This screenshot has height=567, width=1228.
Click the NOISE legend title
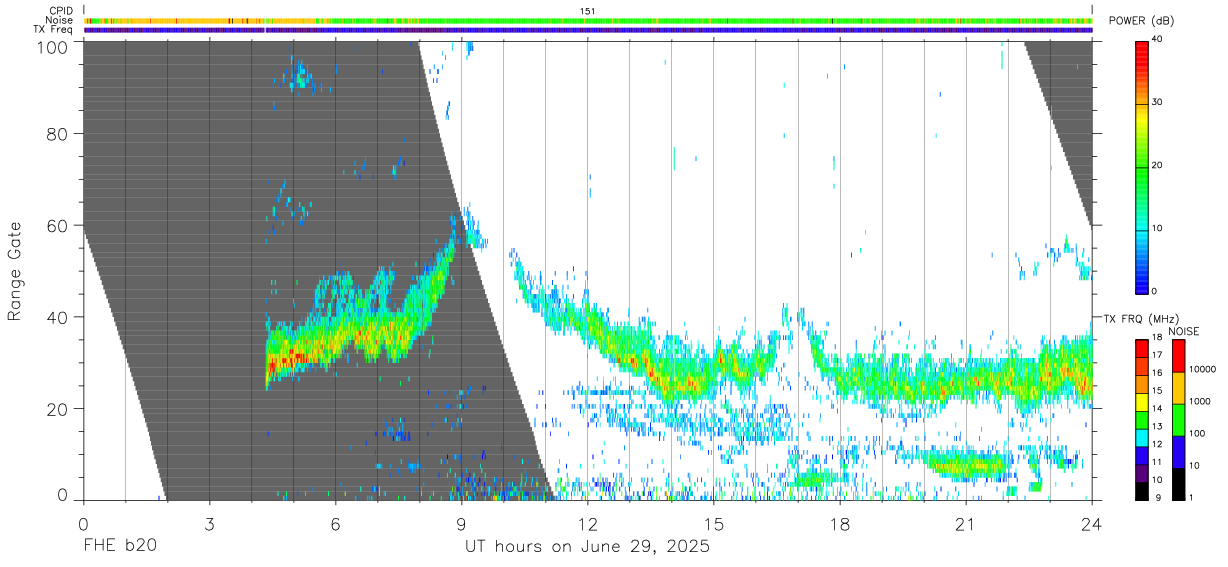1182,331
